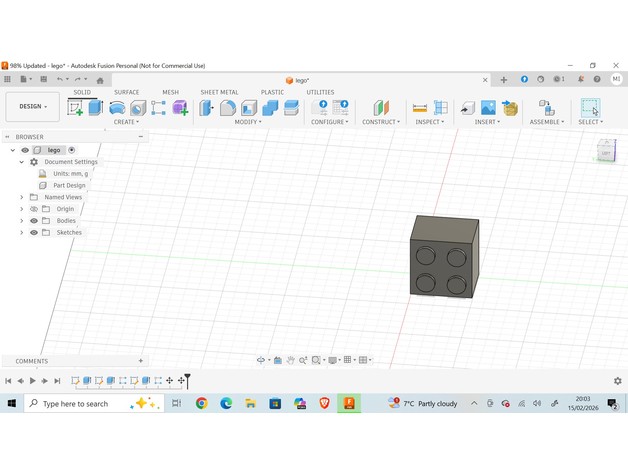Select the Shell tool

tap(249, 108)
